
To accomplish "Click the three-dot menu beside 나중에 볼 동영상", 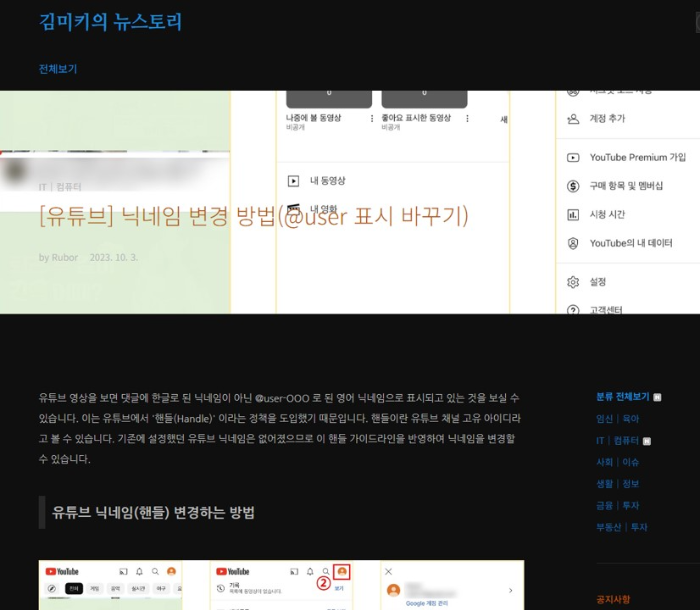I will click(x=372, y=118).
